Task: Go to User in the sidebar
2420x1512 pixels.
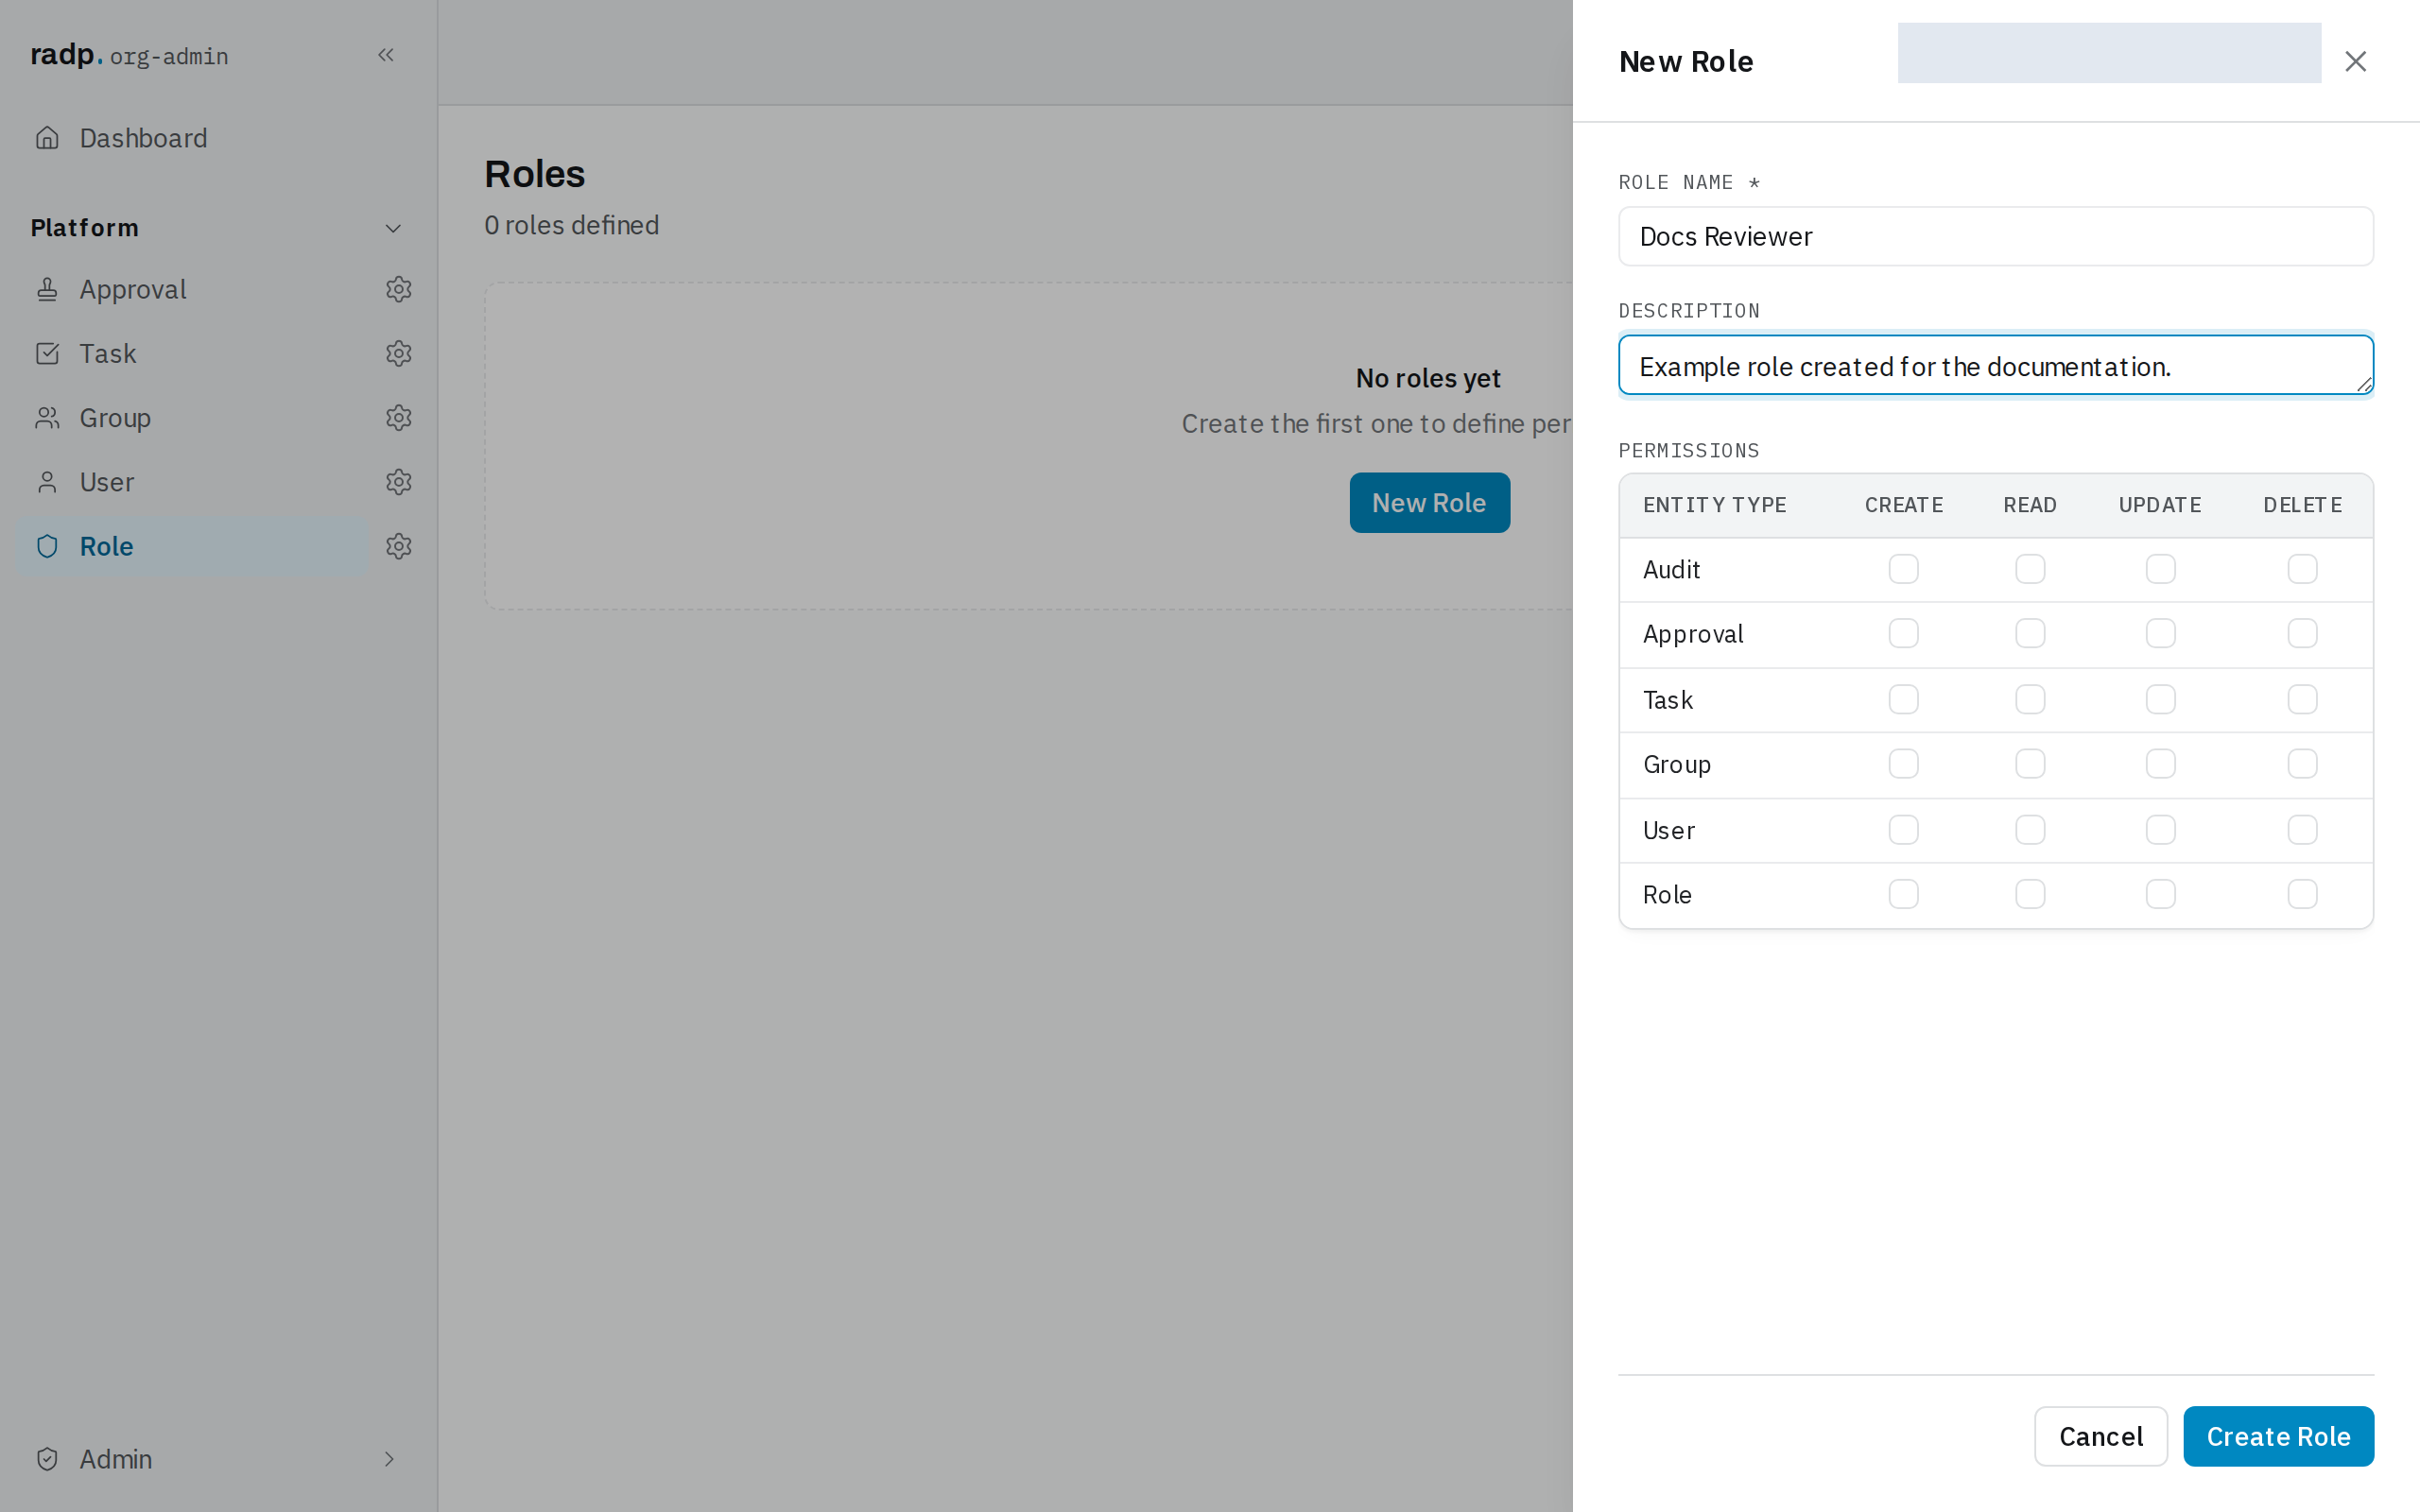Action: click(192, 482)
